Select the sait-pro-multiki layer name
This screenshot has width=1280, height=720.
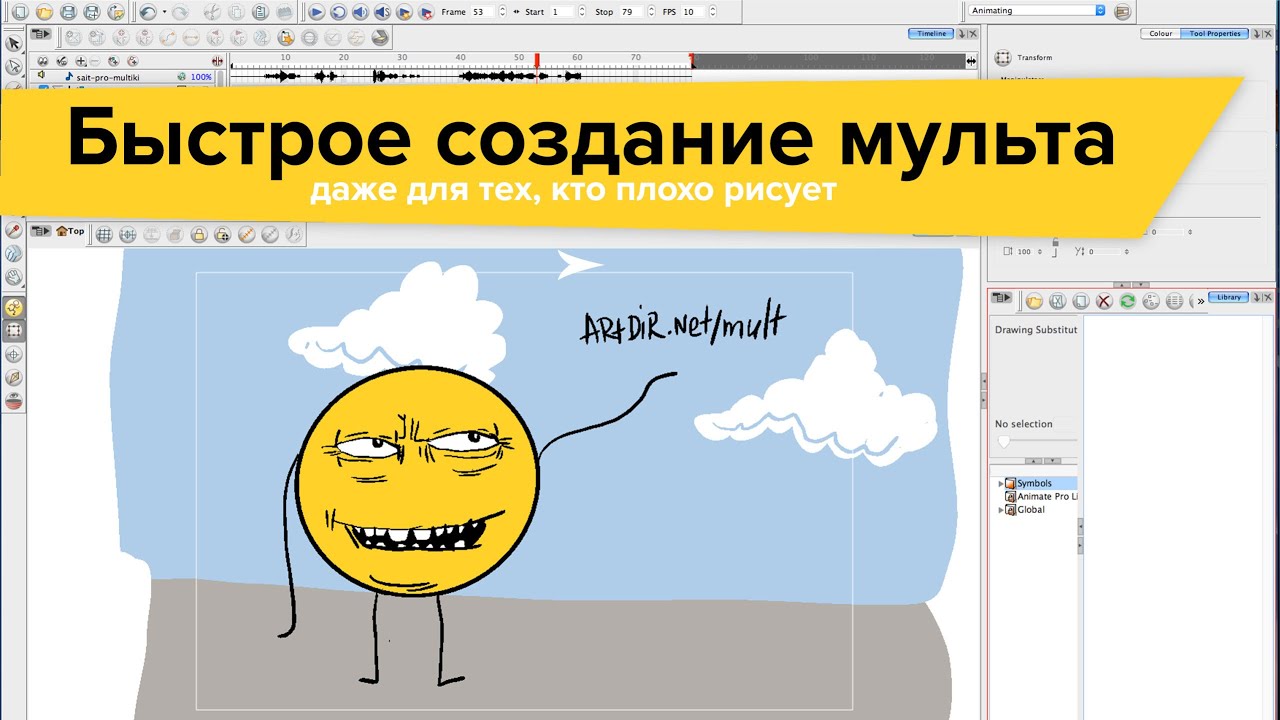(109, 77)
